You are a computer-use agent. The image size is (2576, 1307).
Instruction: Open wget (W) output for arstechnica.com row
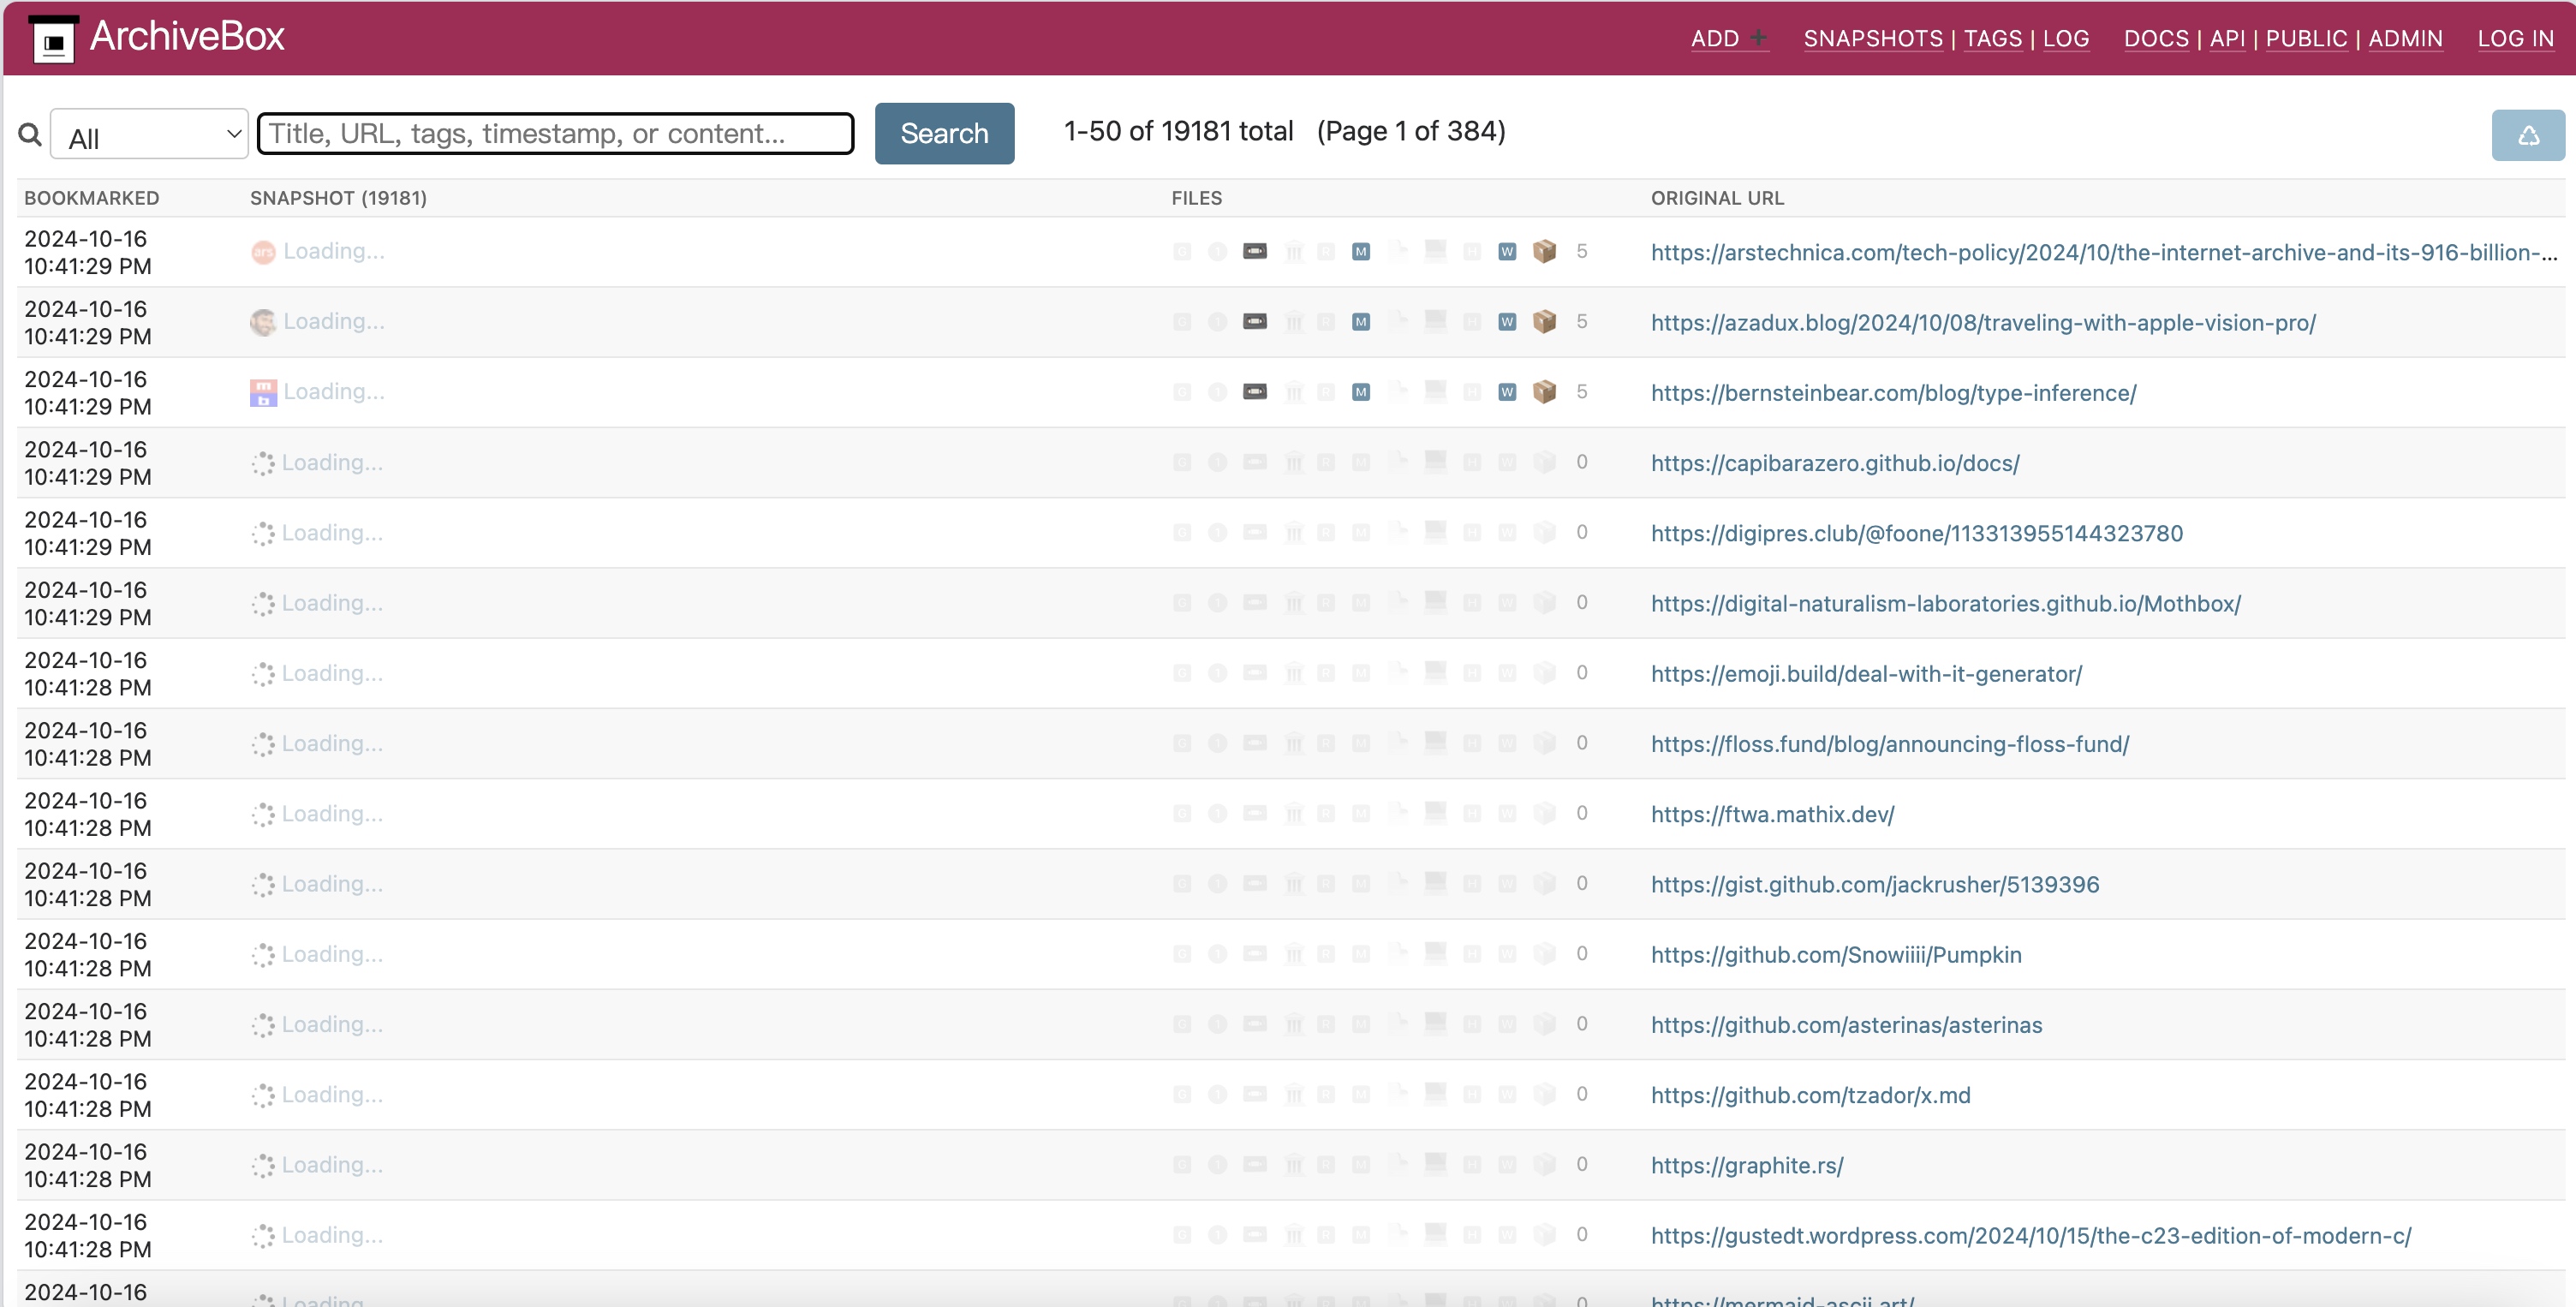click(1506, 251)
